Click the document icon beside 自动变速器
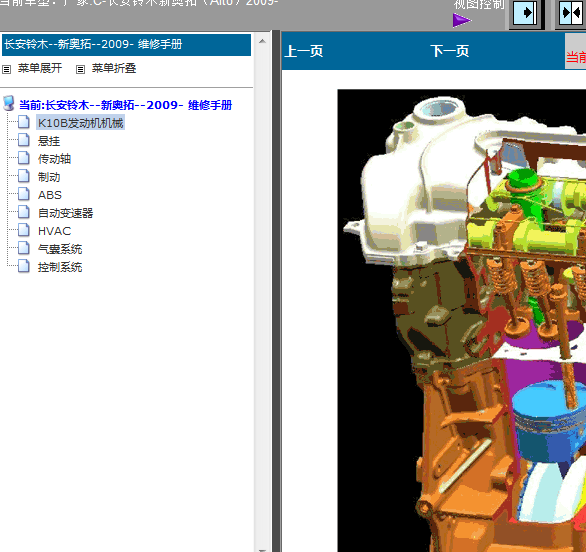 pyautogui.click(x=24, y=212)
